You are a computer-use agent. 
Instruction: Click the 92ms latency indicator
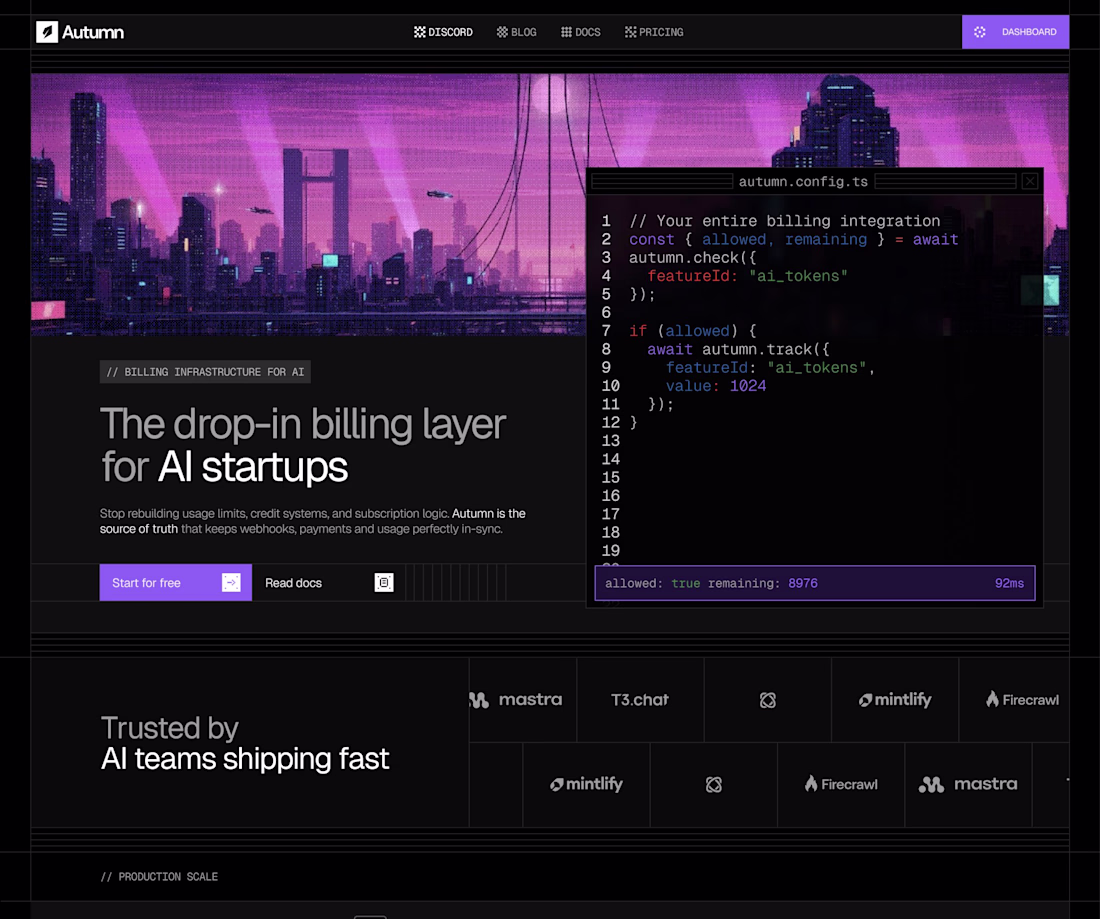(1009, 583)
